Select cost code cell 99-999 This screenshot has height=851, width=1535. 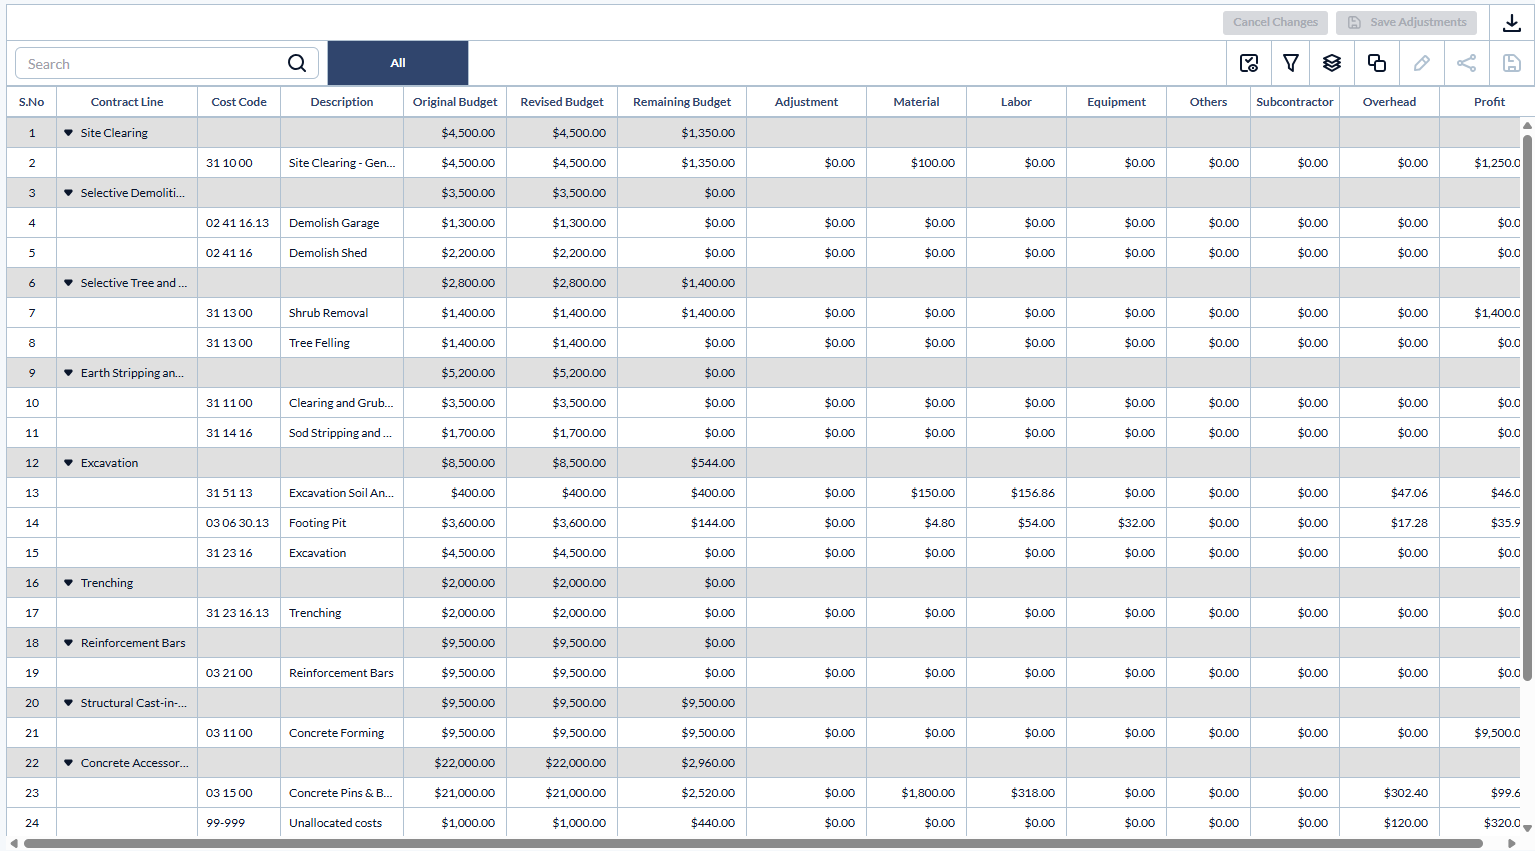(239, 823)
